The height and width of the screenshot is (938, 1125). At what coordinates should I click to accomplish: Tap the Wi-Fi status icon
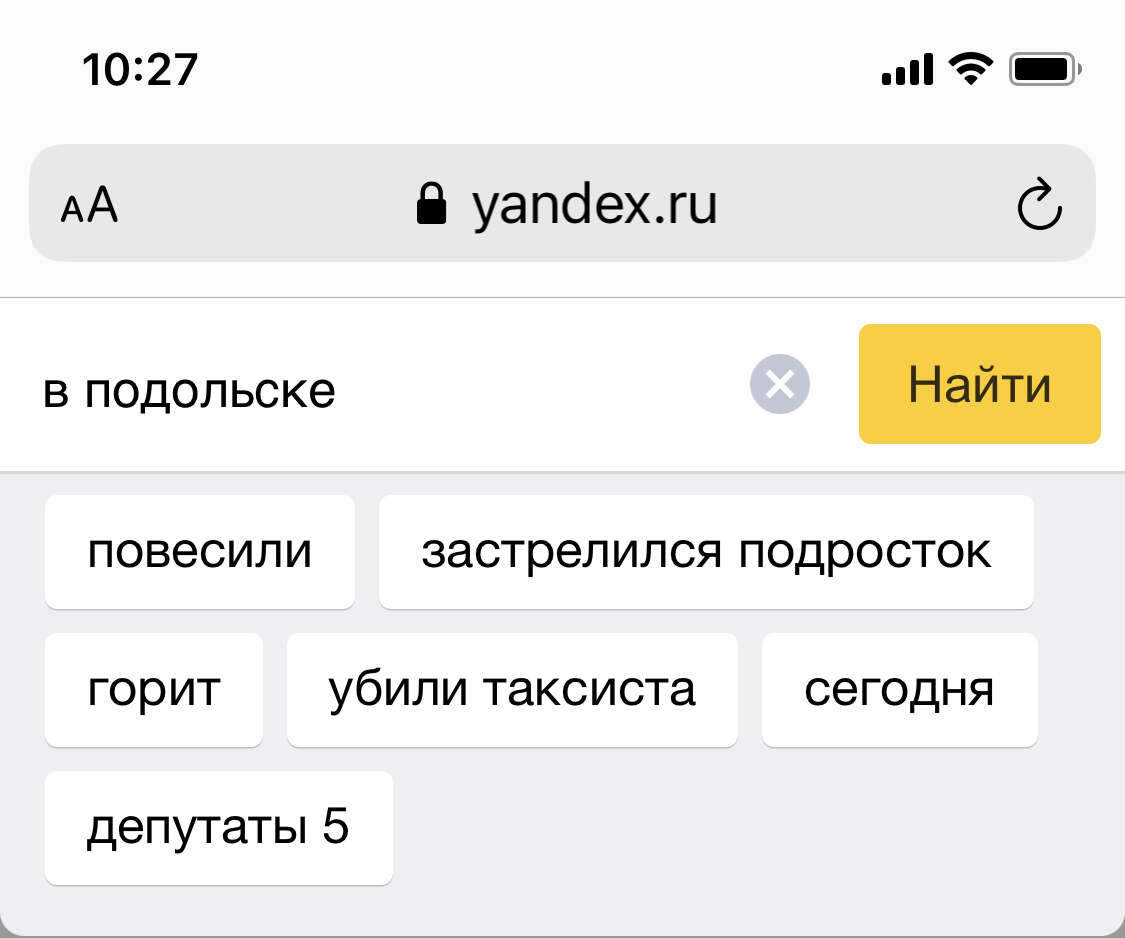pyautogui.click(x=971, y=70)
